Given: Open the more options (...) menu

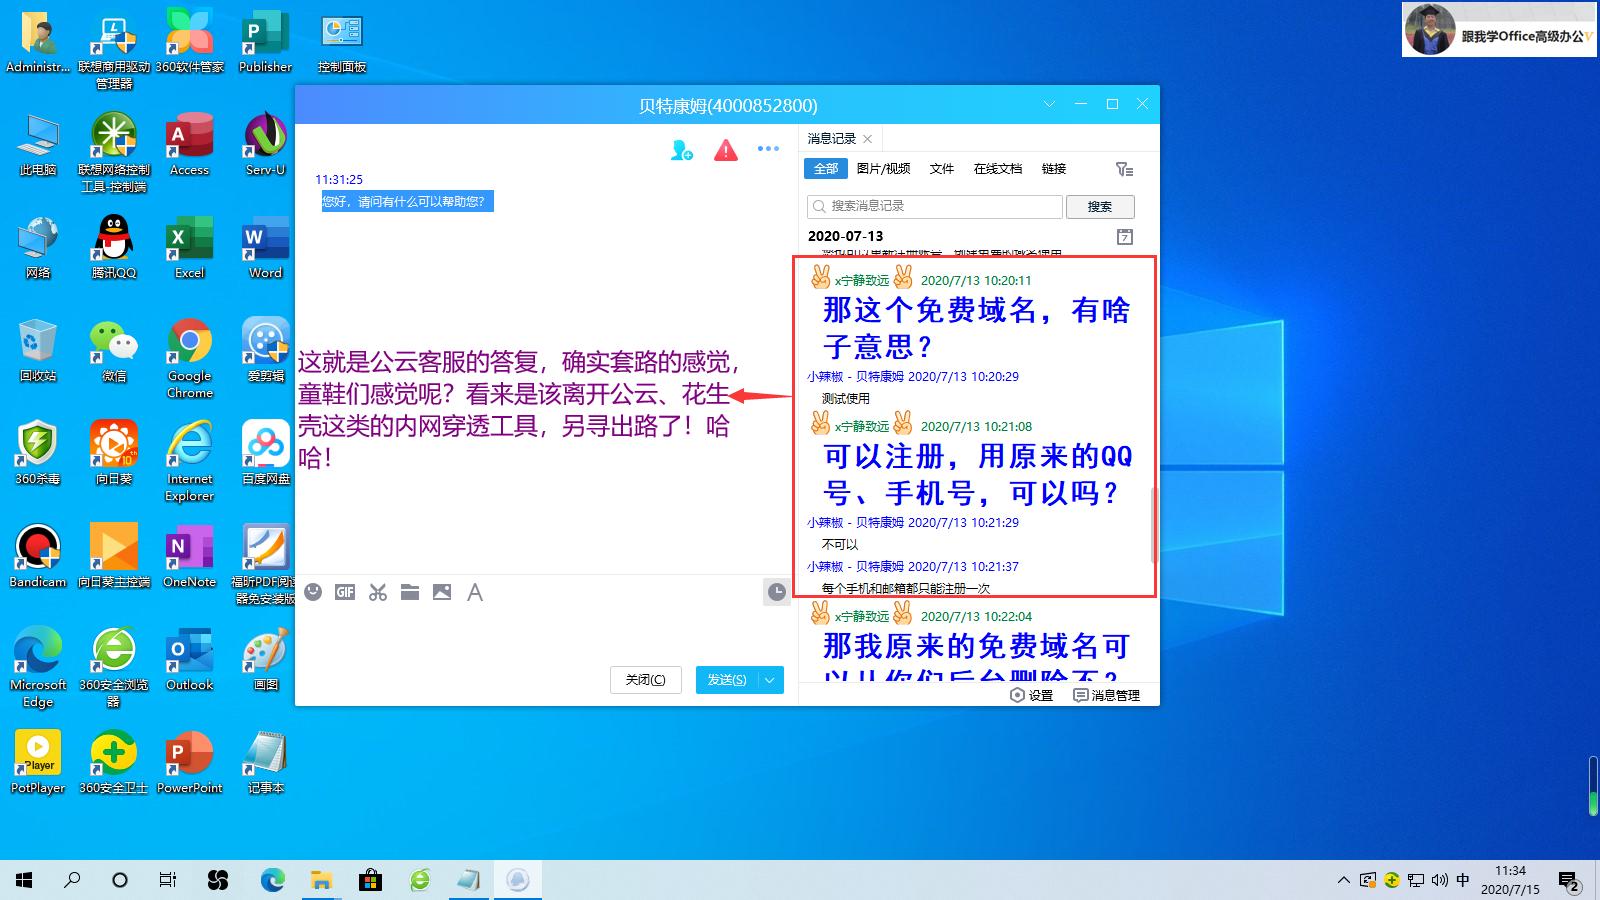Looking at the screenshot, I should point(768,148).
